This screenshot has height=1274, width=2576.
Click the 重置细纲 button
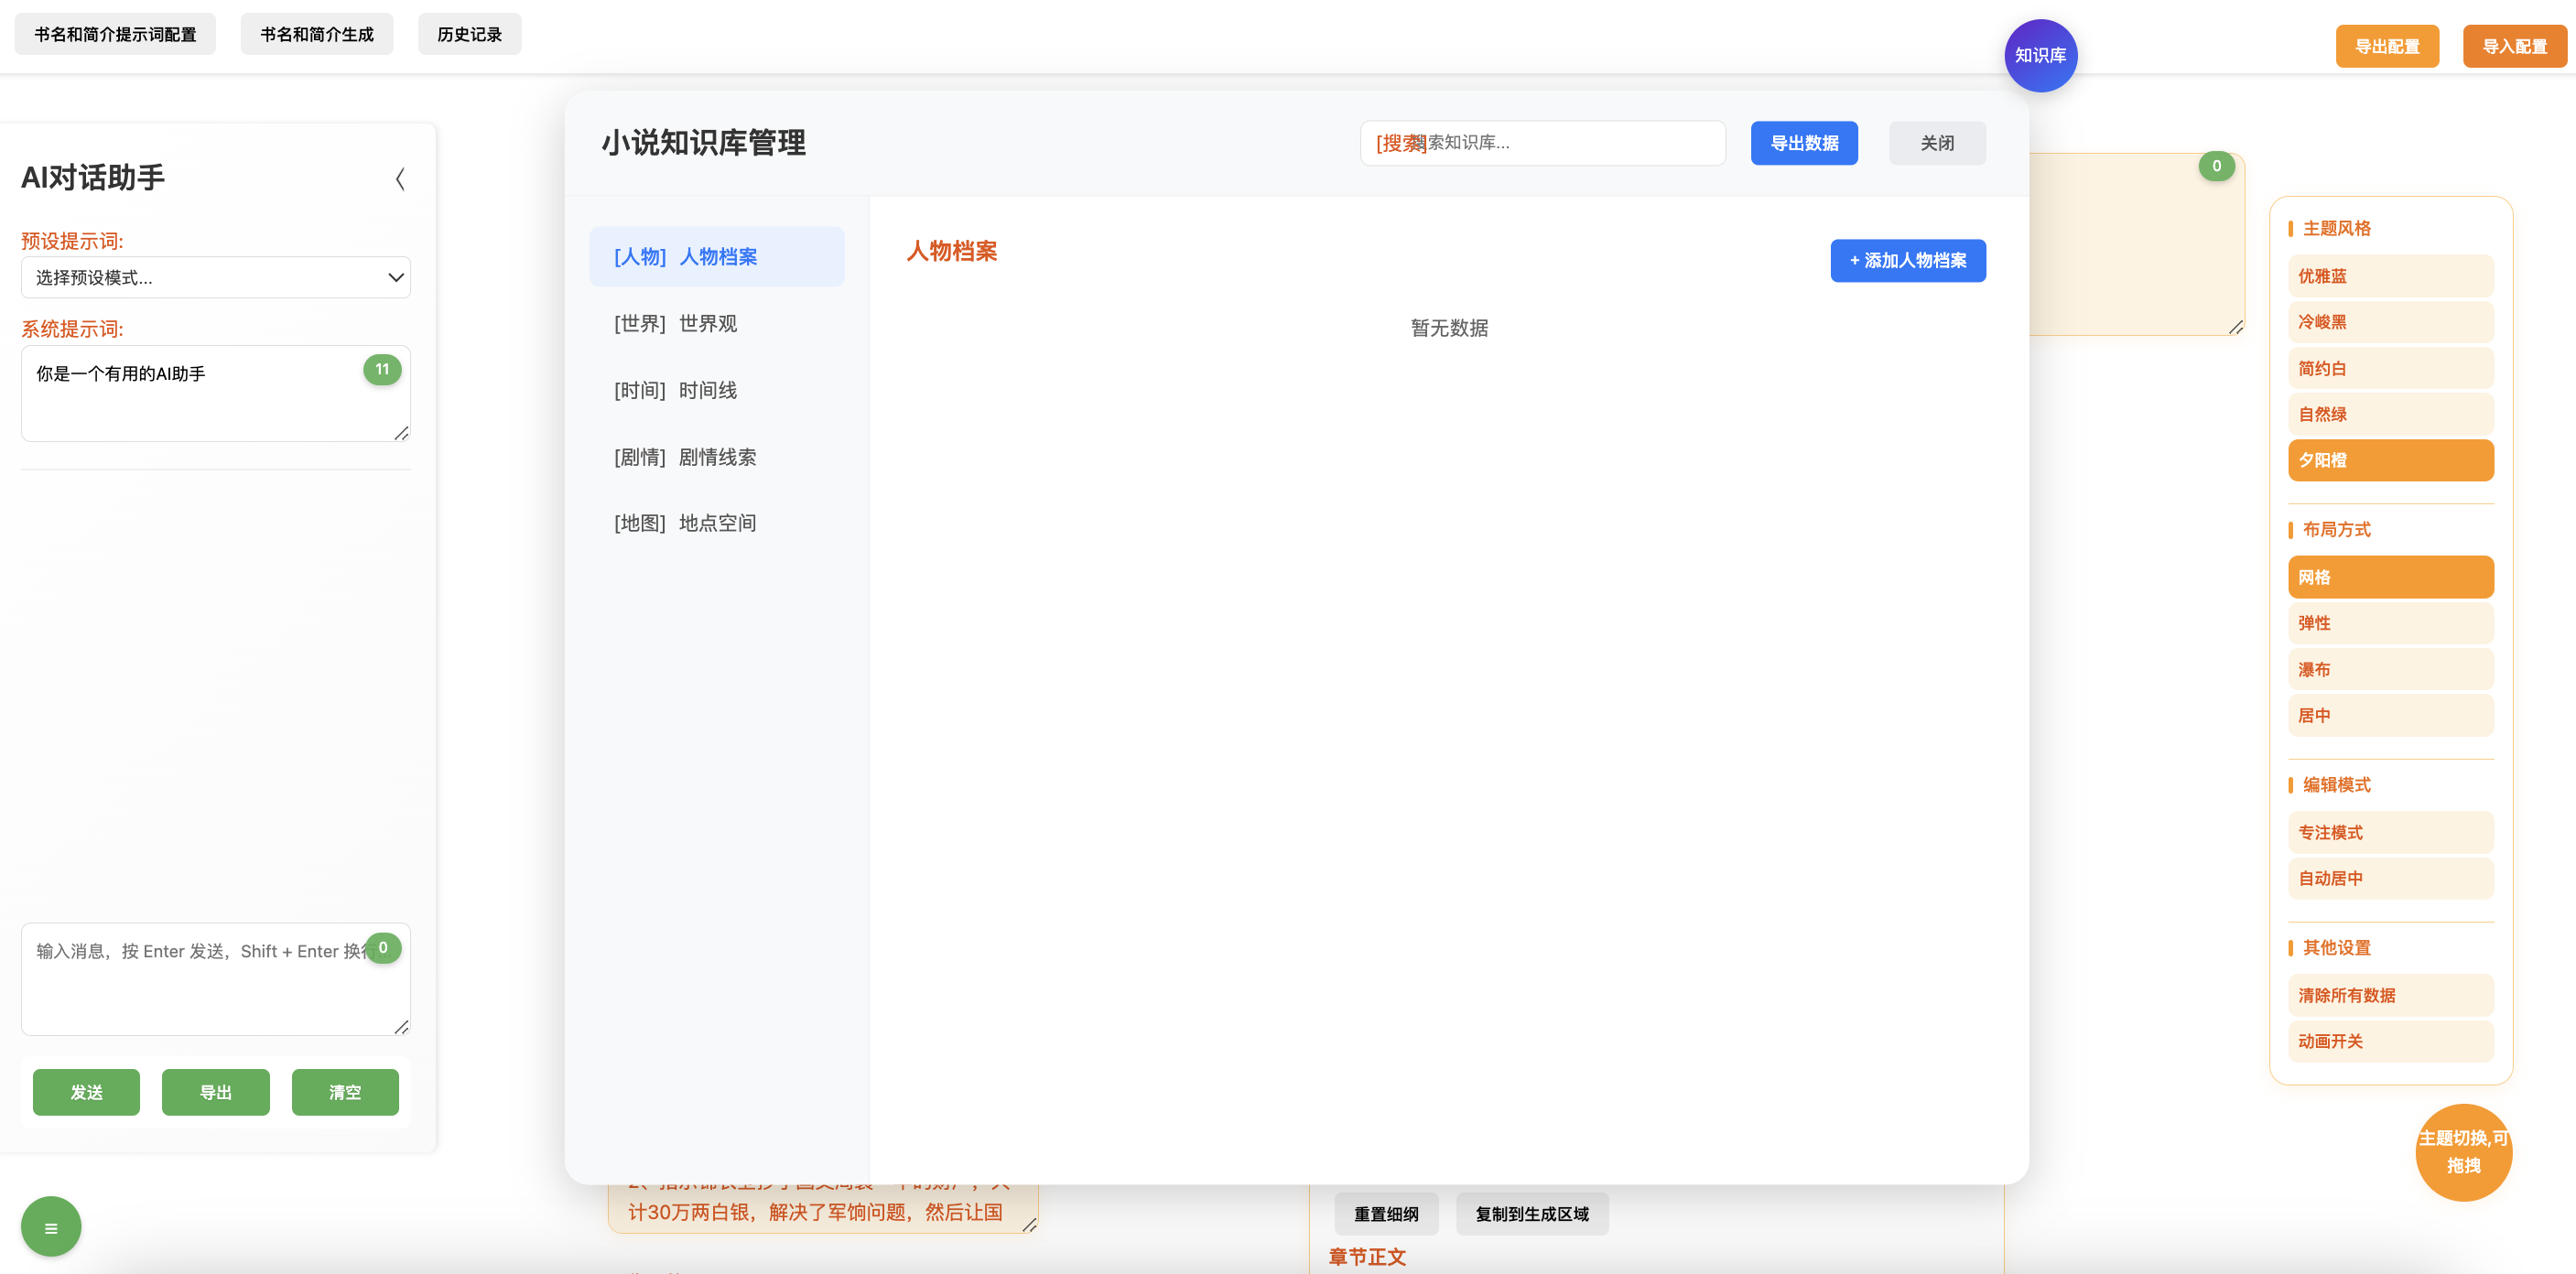(x=1385, y=1213)
